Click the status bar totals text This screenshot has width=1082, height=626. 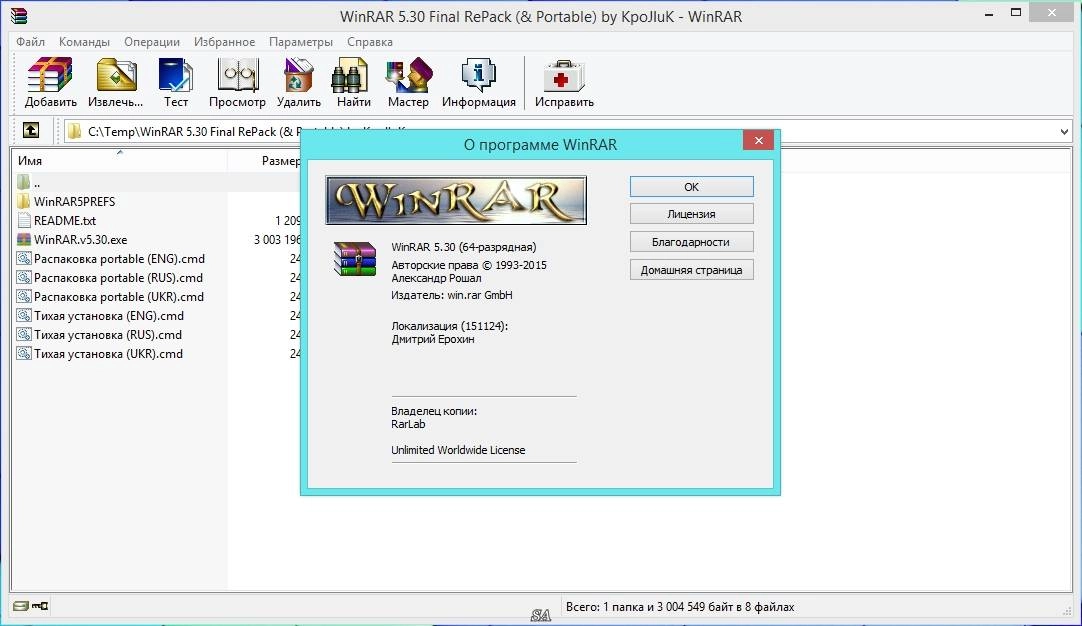[680, 607]
